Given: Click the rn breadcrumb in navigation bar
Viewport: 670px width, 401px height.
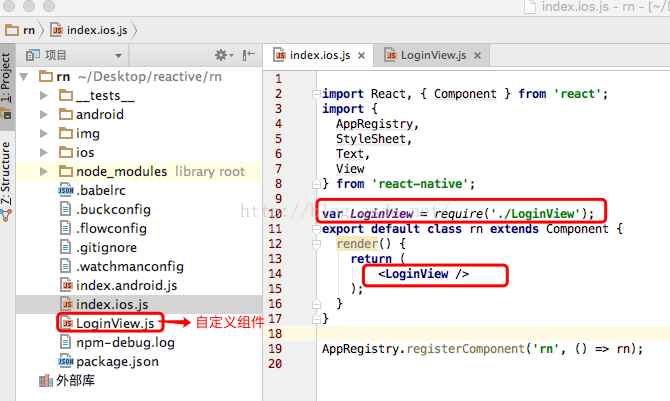Looking at the screenshot, I should (x=20, y=30).
